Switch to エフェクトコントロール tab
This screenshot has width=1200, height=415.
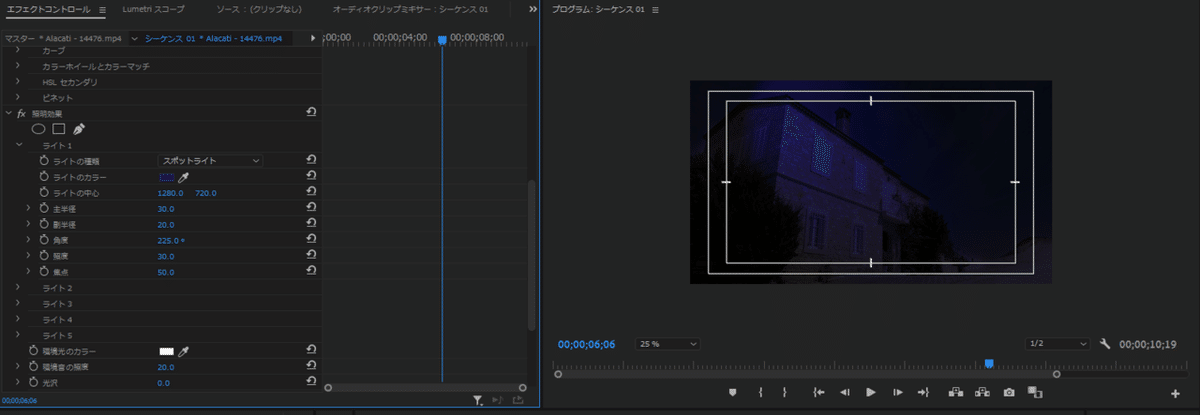click(x=50, y=9)
